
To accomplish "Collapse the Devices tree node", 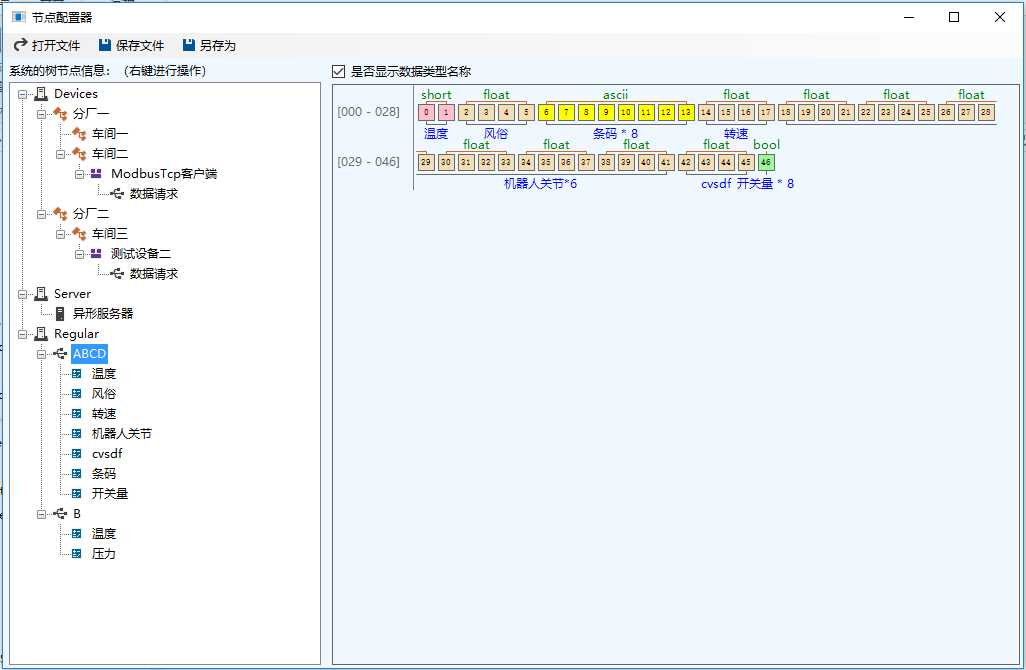I will pos(22,94).
